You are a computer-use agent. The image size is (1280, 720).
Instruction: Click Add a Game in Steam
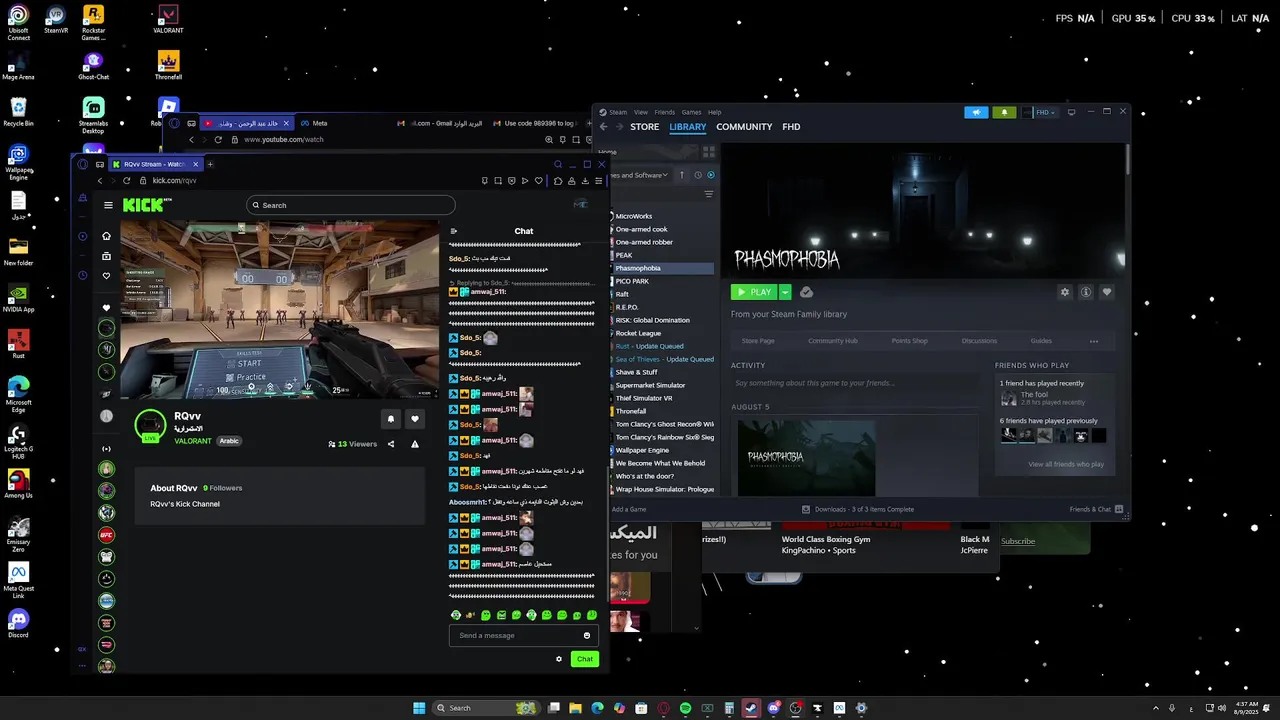coord(629,509)
